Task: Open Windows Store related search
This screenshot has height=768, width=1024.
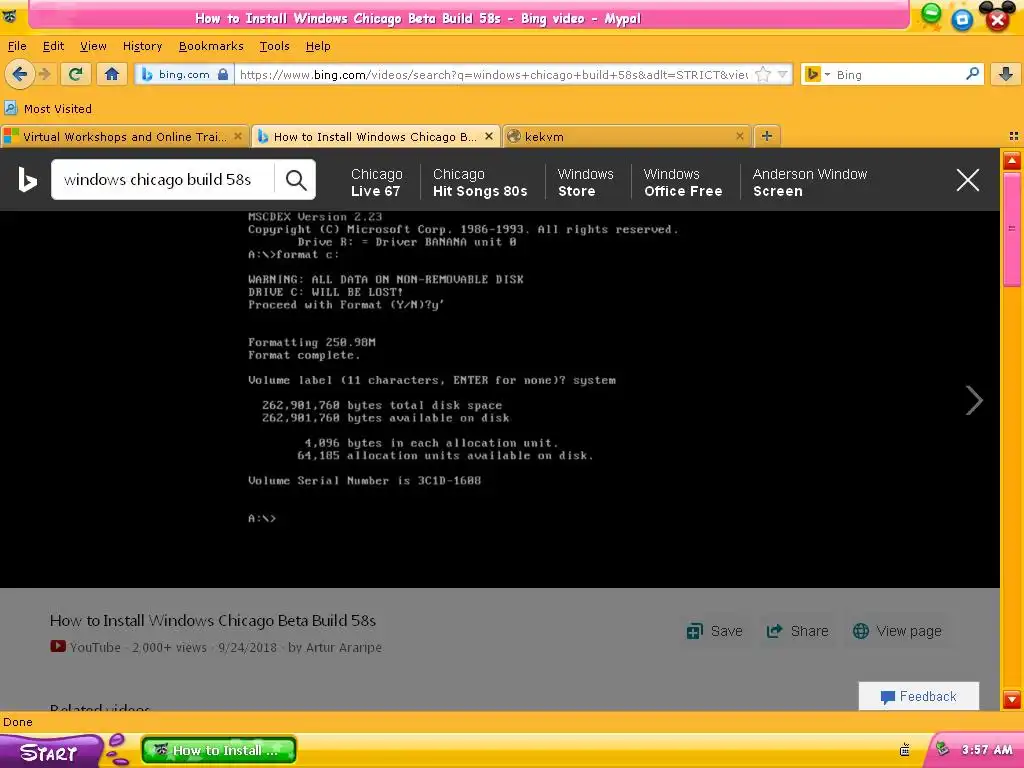Action: coord(585,182)
